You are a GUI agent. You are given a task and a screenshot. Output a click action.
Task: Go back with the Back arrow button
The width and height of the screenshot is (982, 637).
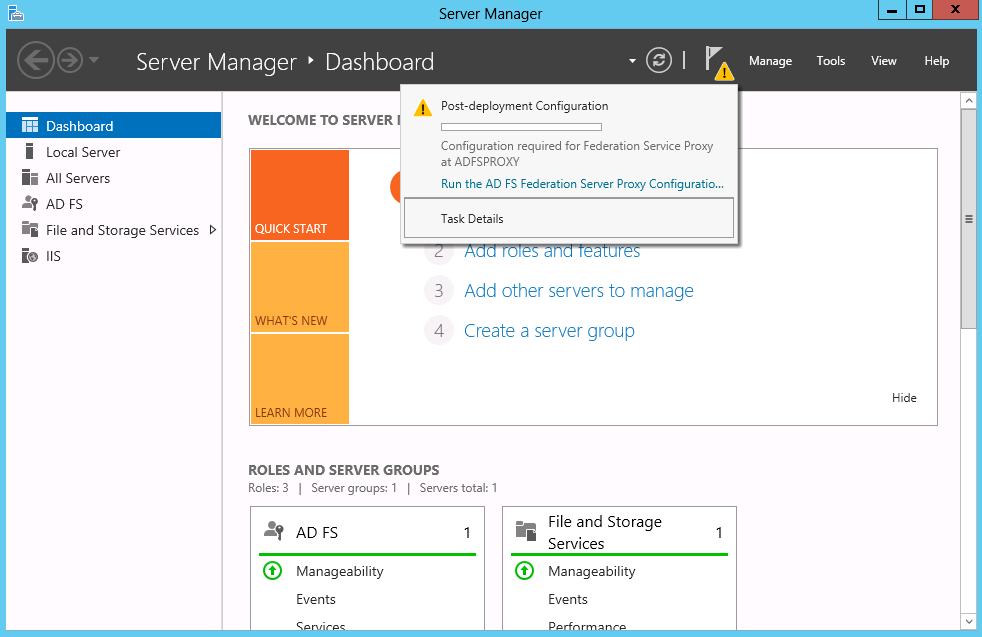pos(36,60)
